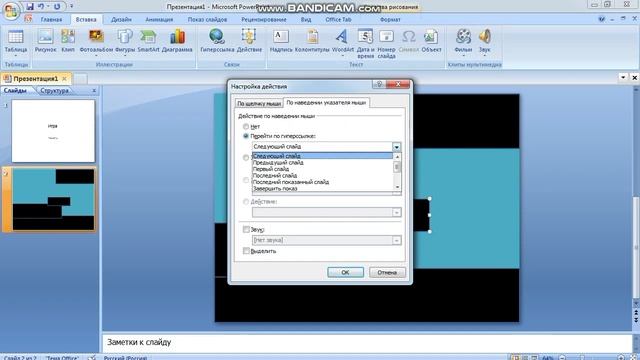640x360 pixels.
Task: Open the Анимация ribbon tab
Action: coord(159,19)
